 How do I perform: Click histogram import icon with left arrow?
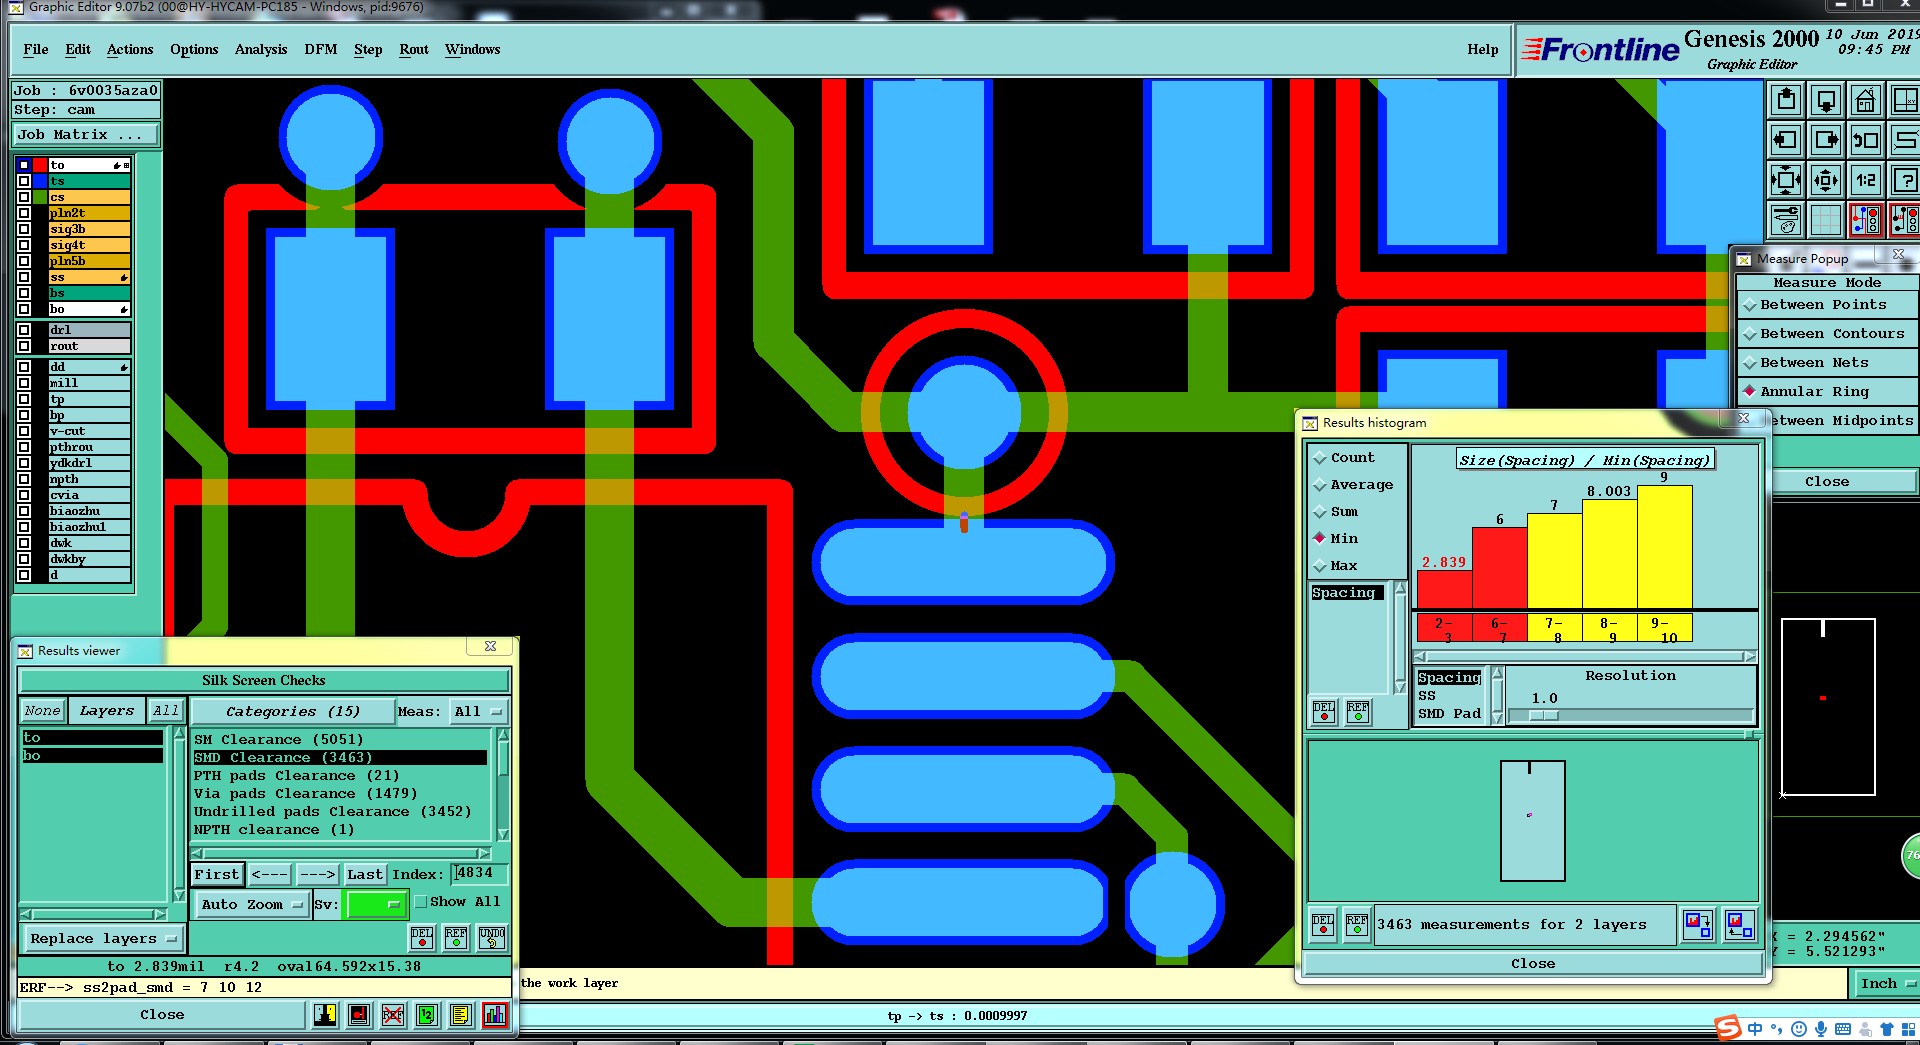point(1739,925)
